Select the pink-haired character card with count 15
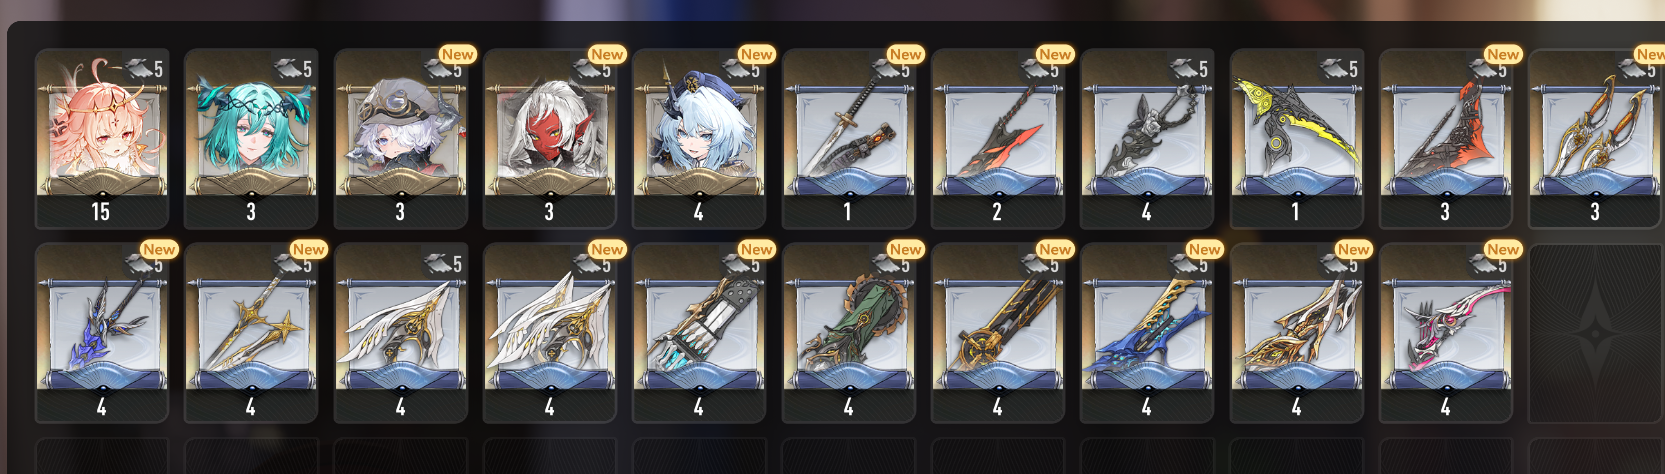The width and height of the screenshot is (1665, 474). [x=101, y=139]
